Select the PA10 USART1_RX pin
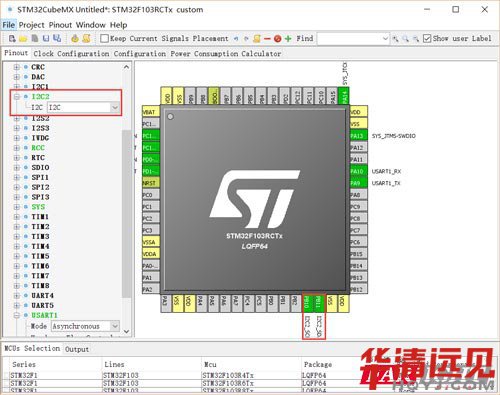Viewport: 500px width, 395px height. [x=358, y=171]
